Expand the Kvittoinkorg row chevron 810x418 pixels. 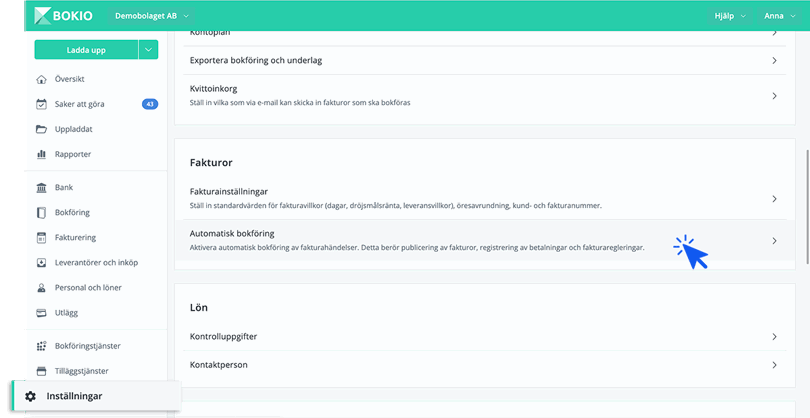coord(774,96)
